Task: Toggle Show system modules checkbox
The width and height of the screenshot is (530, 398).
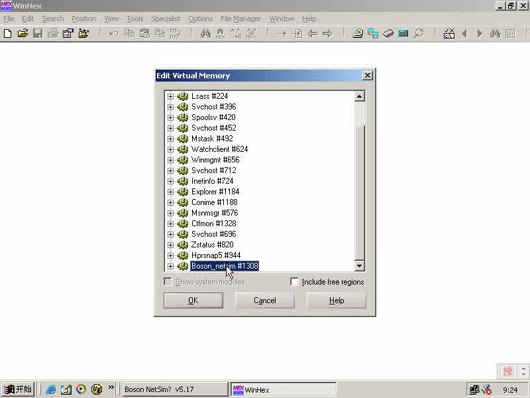Action: click(x=167, y=281)
